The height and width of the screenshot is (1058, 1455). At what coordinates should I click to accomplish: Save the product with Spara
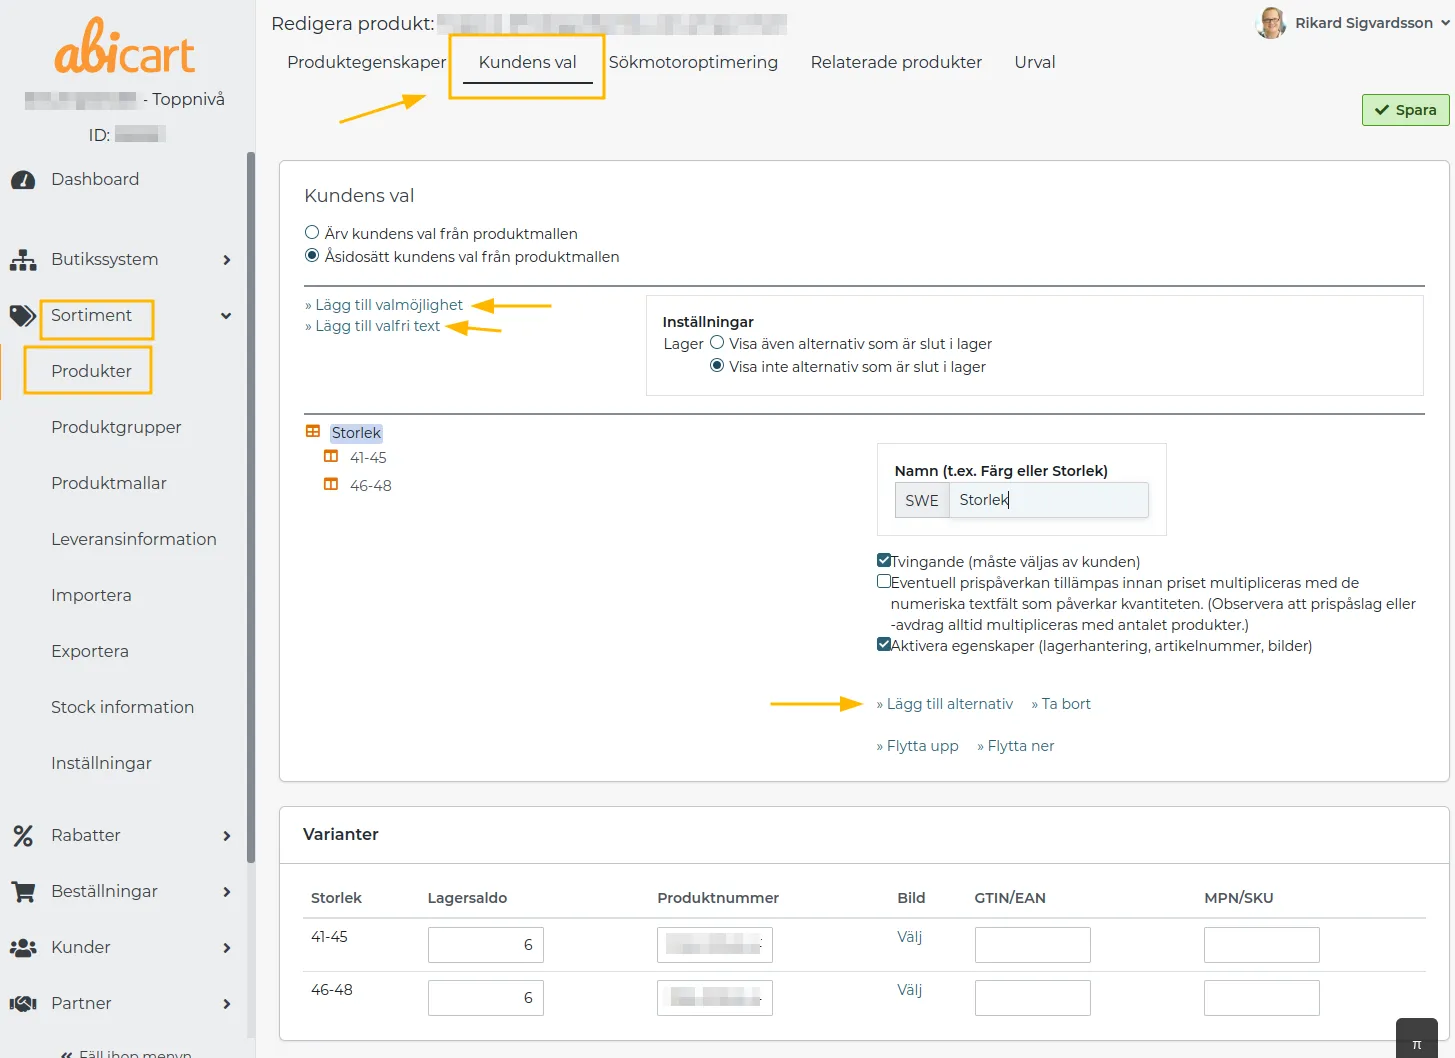(1405, 110)
